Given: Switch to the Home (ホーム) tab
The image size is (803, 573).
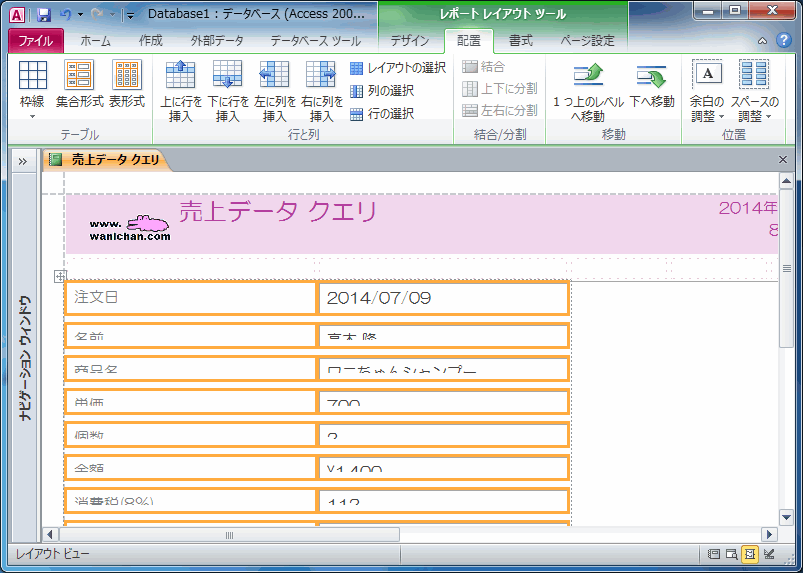Looking at the screenshot, I should 95,41.
